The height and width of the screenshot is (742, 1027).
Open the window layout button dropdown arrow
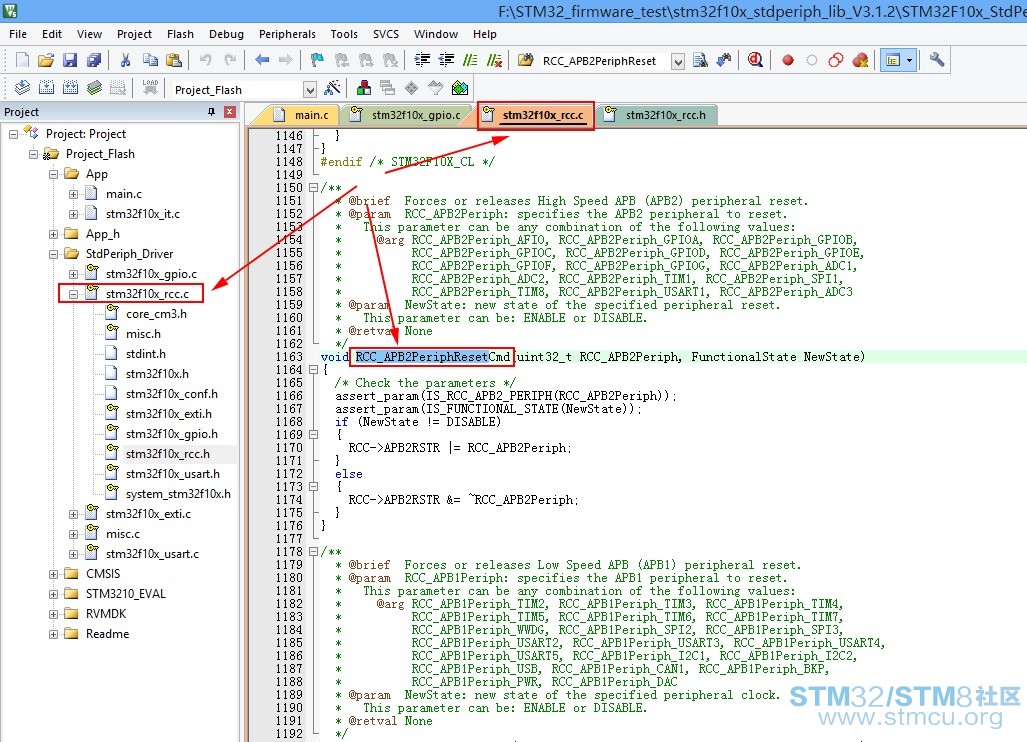[x=910, y=60]
